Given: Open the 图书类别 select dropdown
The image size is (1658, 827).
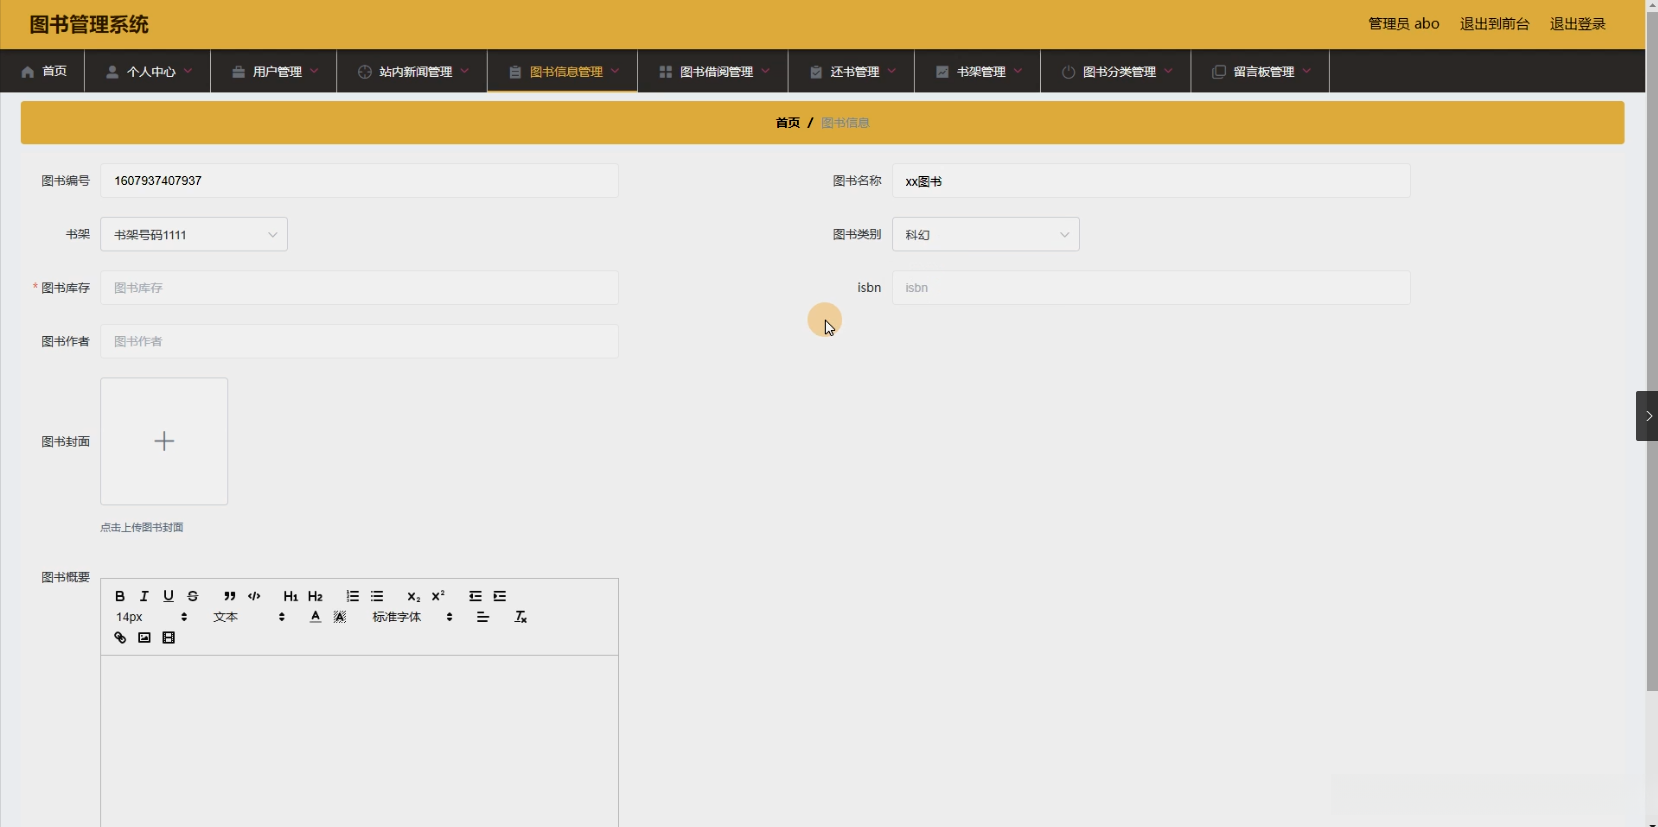Looking at the screenshot, I should coord(986,234).
